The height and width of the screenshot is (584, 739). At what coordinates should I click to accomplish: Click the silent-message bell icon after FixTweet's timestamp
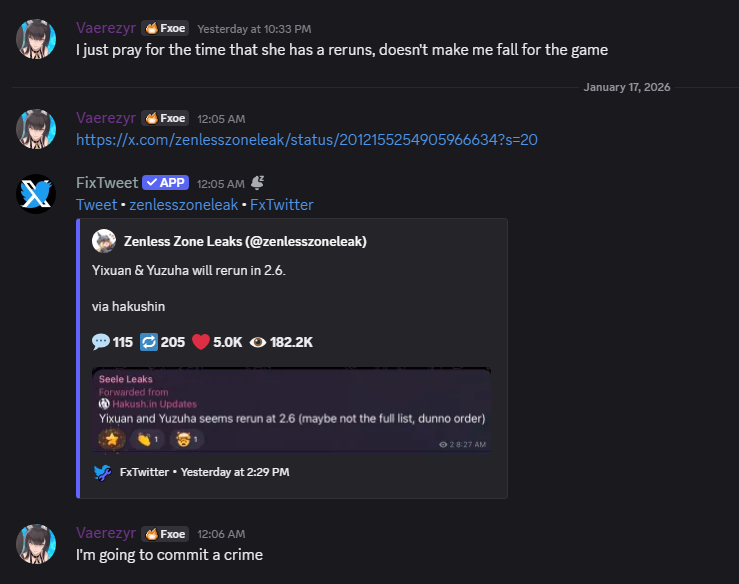tap(257, 182)
